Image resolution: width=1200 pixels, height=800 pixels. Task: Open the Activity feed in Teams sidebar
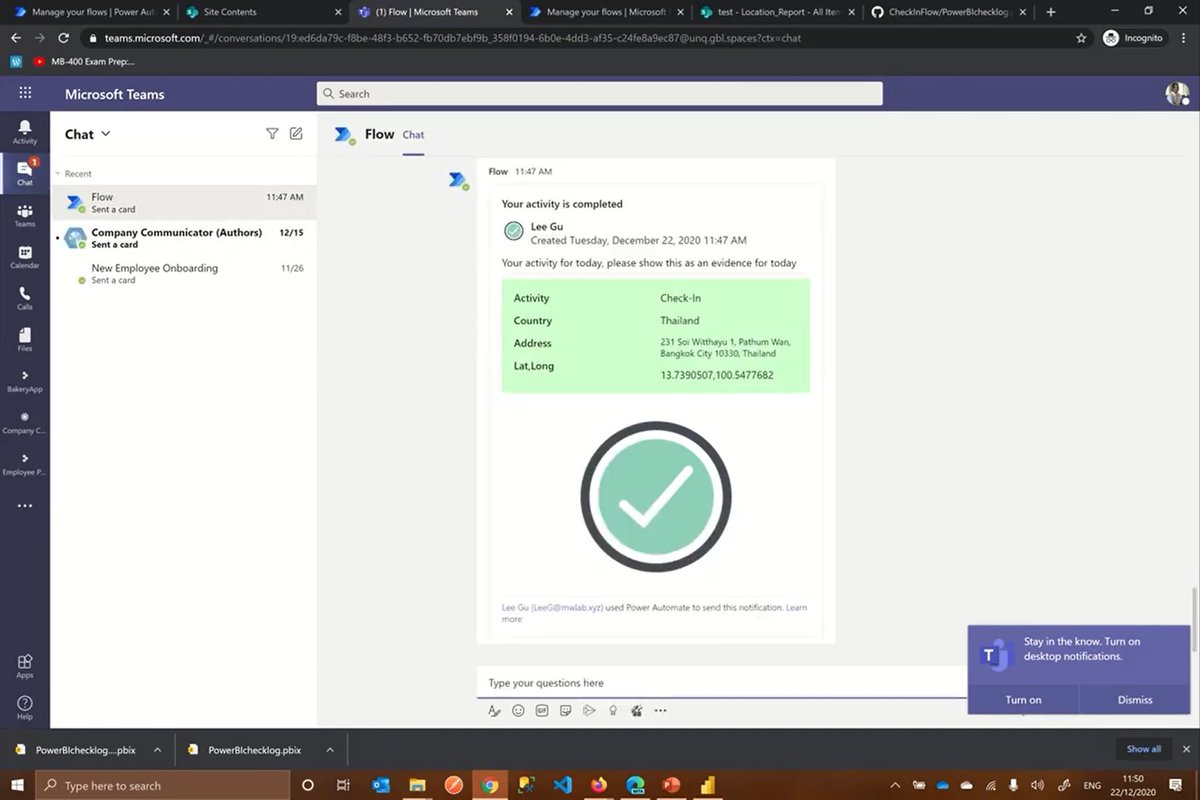coord(25,131)
